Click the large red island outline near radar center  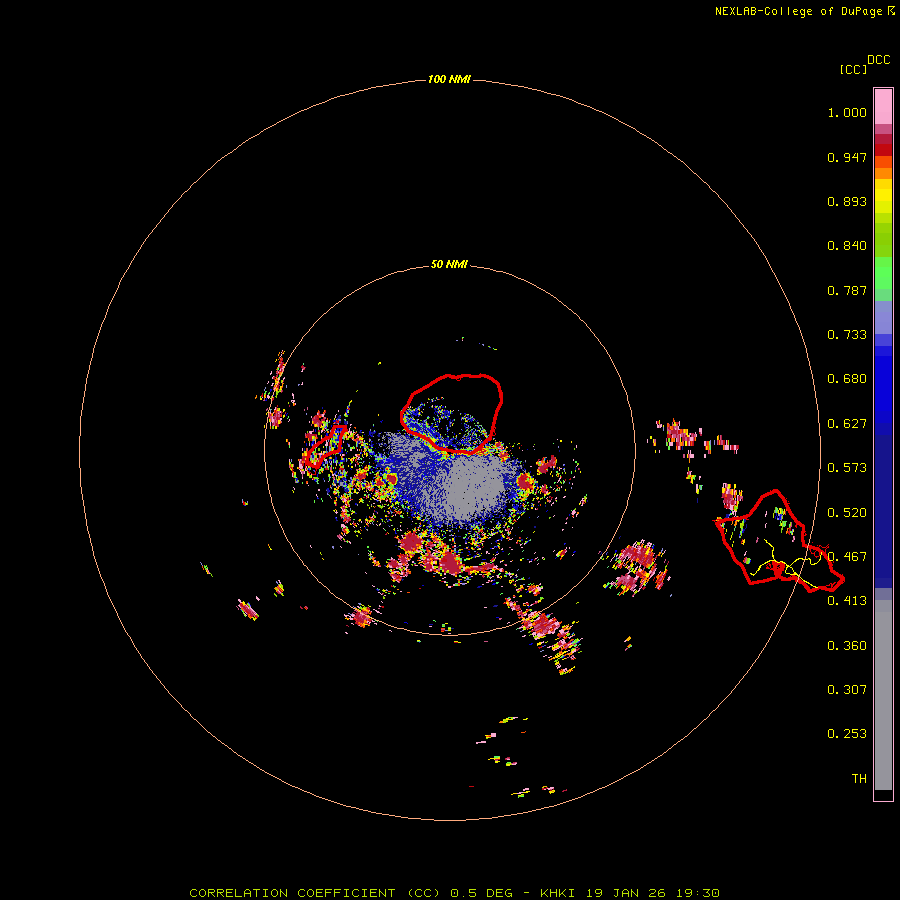pos(452,413)
